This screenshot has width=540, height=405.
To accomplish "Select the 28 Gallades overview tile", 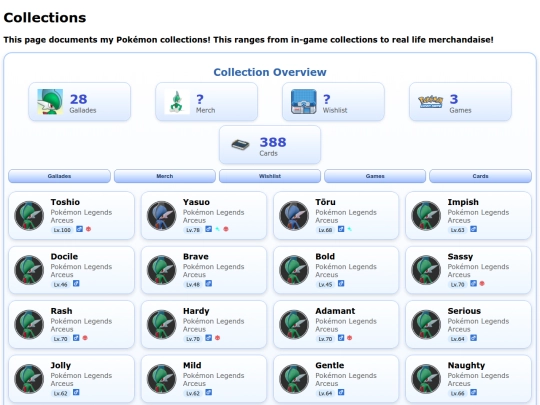I will [80, 102].
